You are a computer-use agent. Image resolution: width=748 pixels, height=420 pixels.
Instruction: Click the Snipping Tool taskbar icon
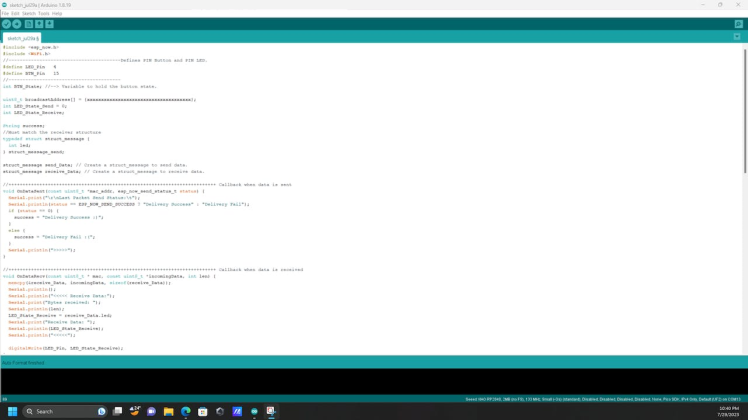[x=271, y=411]
